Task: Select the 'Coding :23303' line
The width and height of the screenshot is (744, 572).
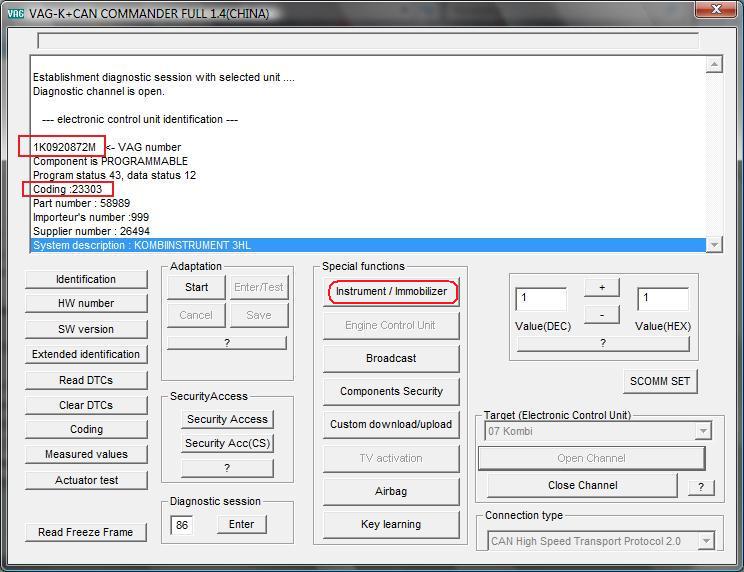Action: tap(67, 189)
